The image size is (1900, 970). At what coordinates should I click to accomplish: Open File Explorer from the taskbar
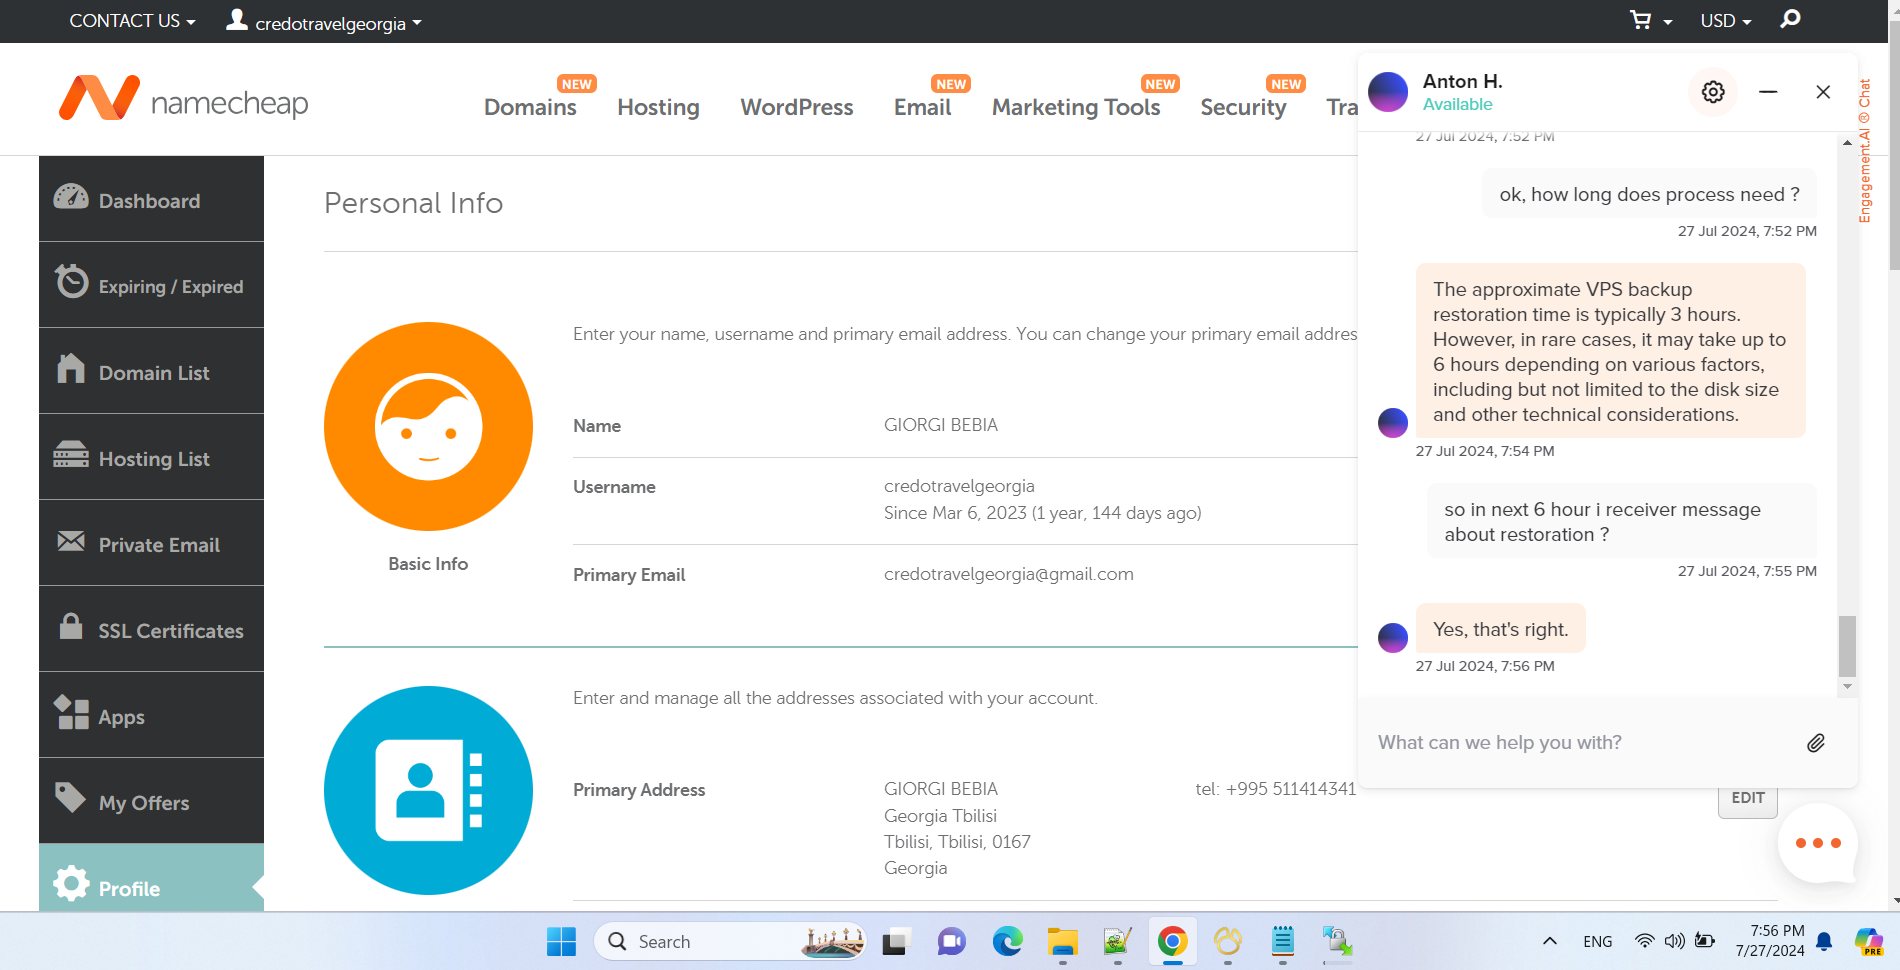click(1062, 942)
